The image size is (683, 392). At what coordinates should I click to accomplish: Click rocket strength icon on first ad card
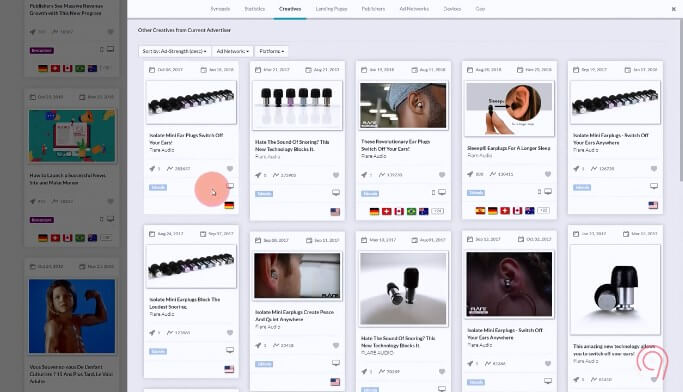(x=152, y=169)
